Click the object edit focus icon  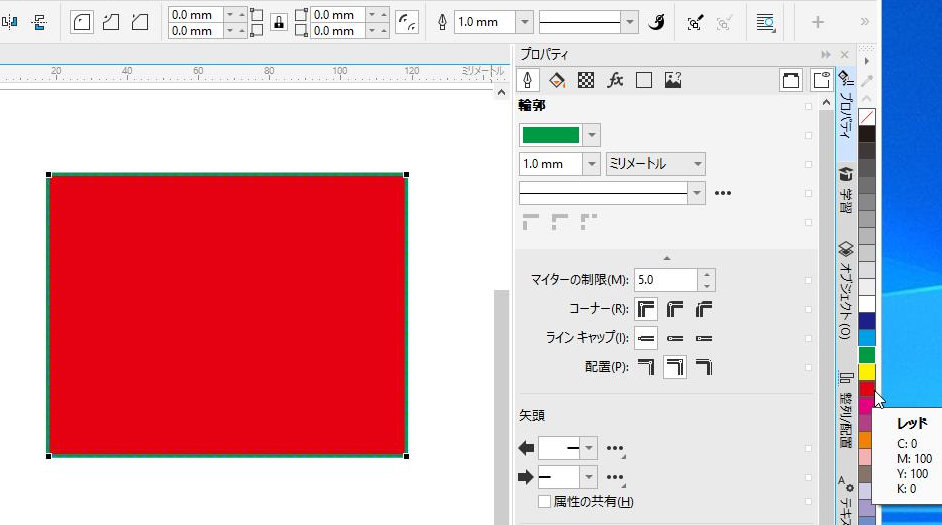tap(695, 23)
